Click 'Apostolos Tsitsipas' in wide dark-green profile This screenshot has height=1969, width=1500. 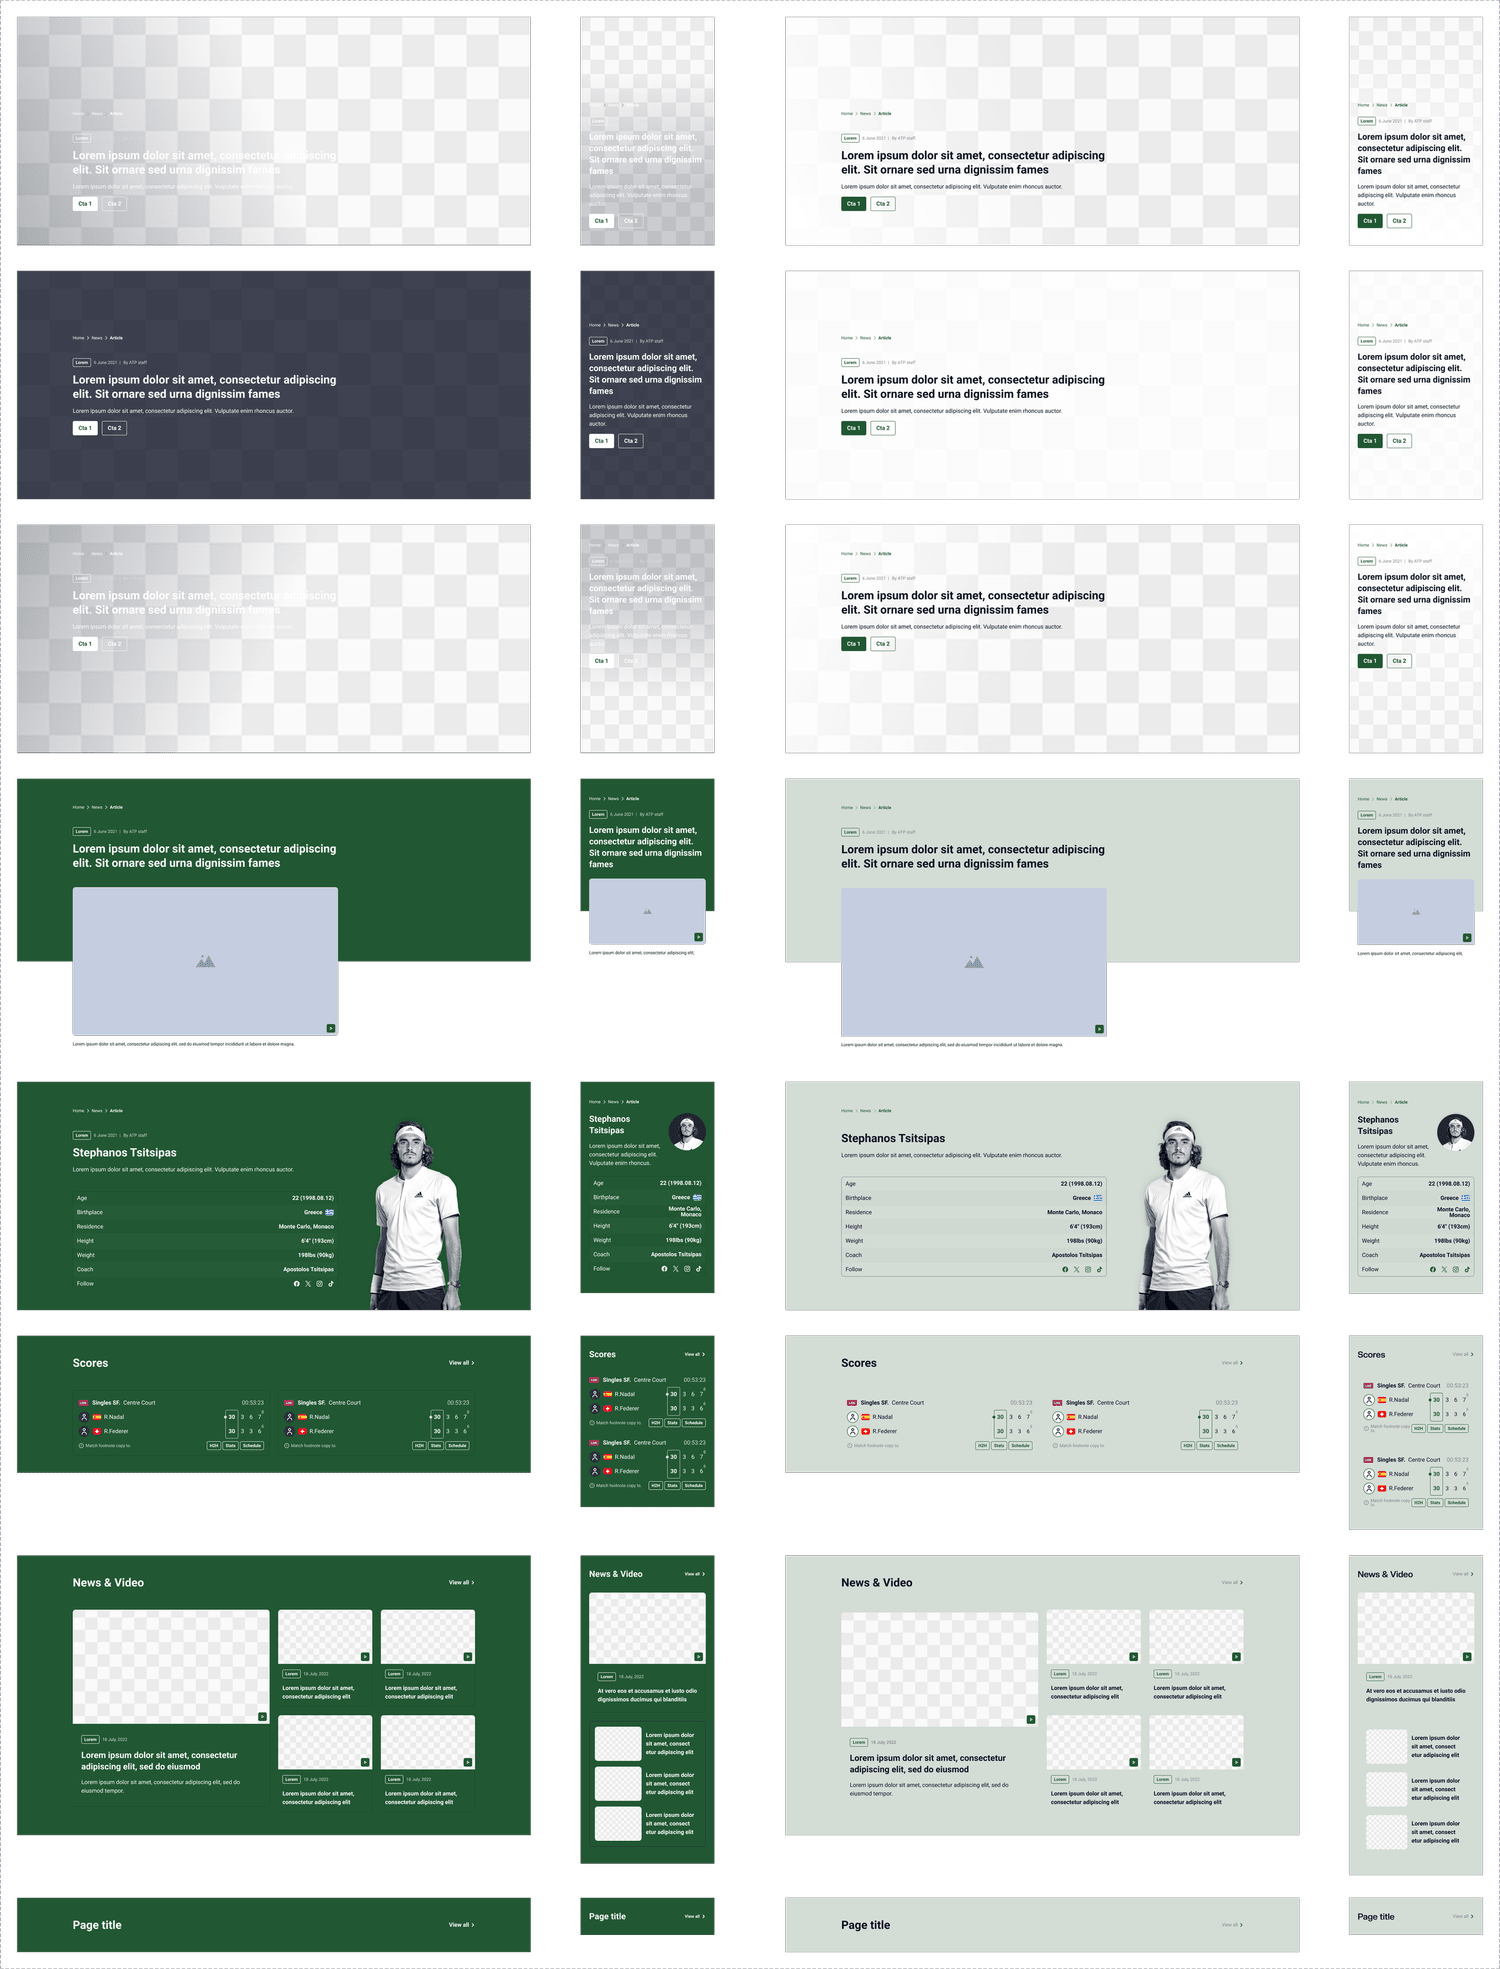pyautogui.click(x=308, y=1269)
